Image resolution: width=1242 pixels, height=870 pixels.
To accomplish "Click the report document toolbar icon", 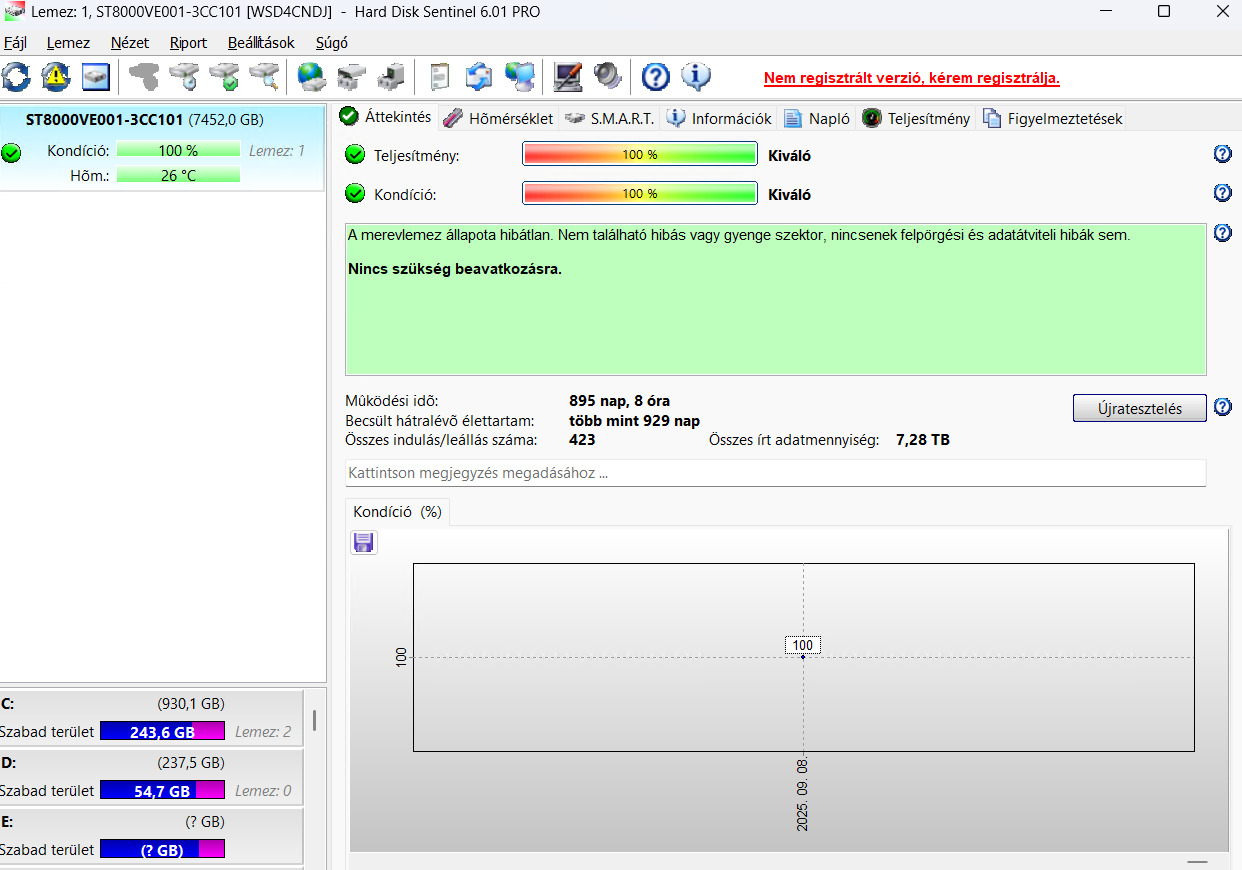I will 439,76.
